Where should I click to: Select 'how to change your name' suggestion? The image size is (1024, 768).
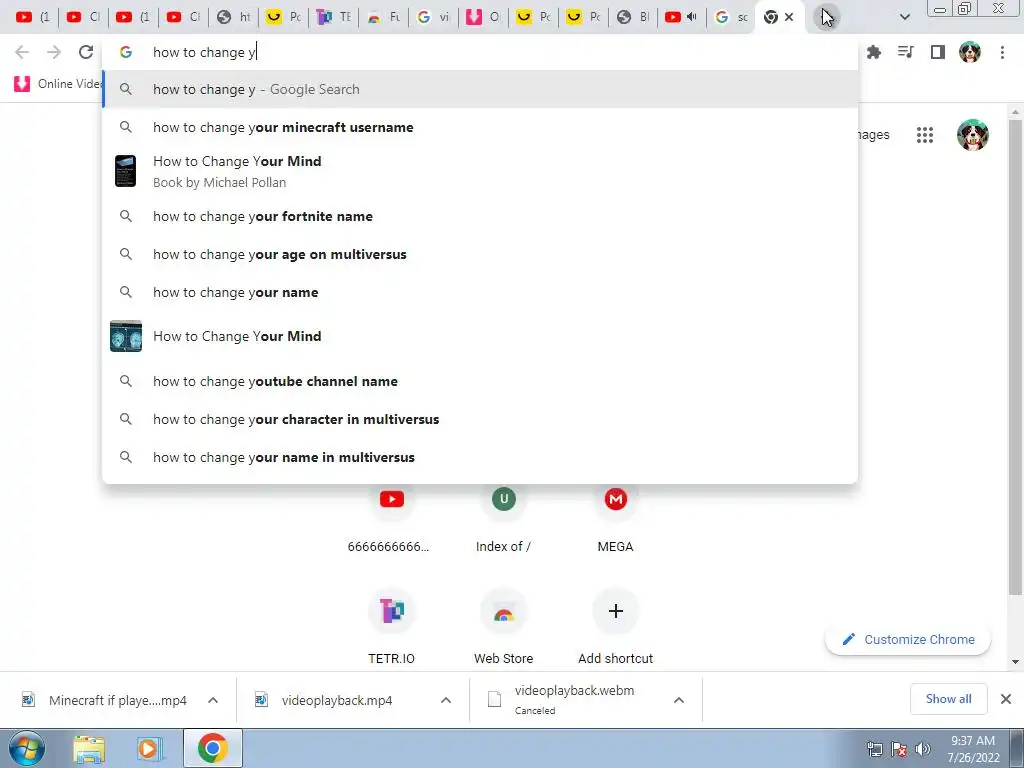[480, 292]
